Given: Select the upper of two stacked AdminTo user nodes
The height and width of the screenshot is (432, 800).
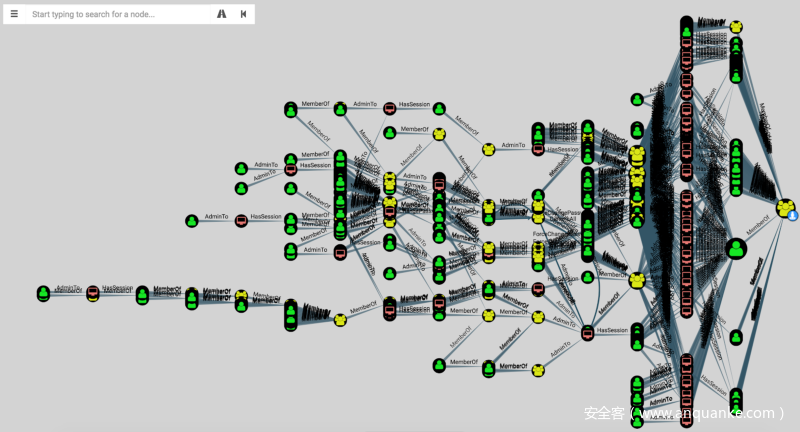Looking at the screenshot, I should (241, 168).
